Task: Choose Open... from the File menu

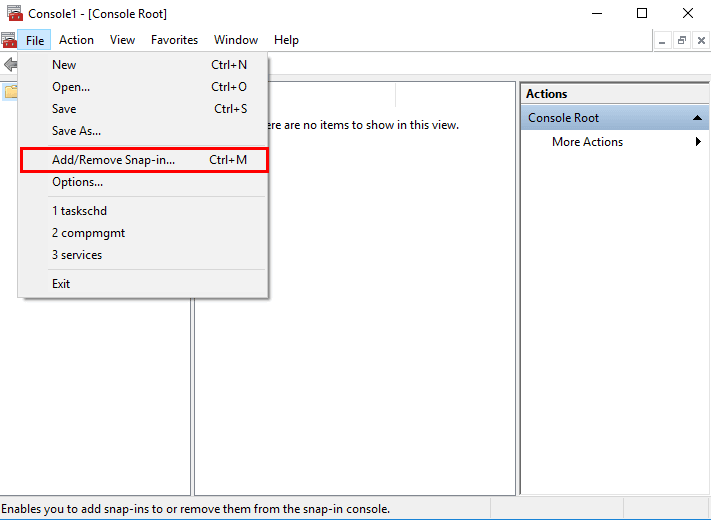Action: tap(144, 87)
